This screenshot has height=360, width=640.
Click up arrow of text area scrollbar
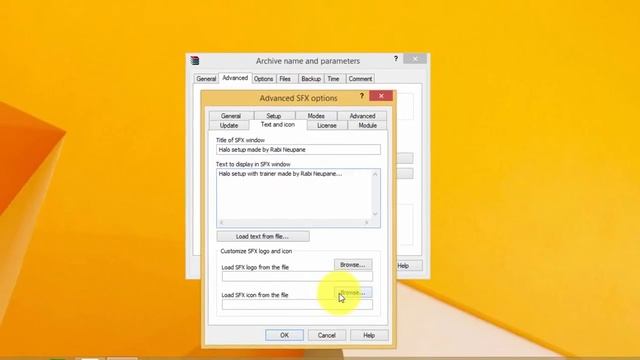[375, 174]
